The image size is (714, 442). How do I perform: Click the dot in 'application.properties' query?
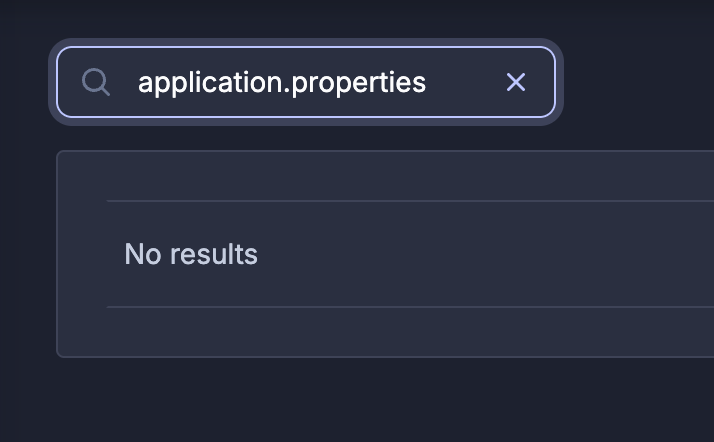(286, 91)
